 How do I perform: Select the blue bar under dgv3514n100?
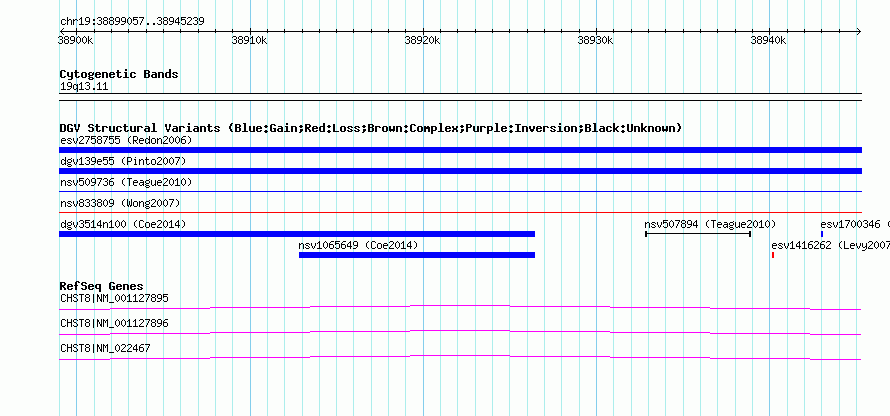pyautogui.click(x=297, y=234)
